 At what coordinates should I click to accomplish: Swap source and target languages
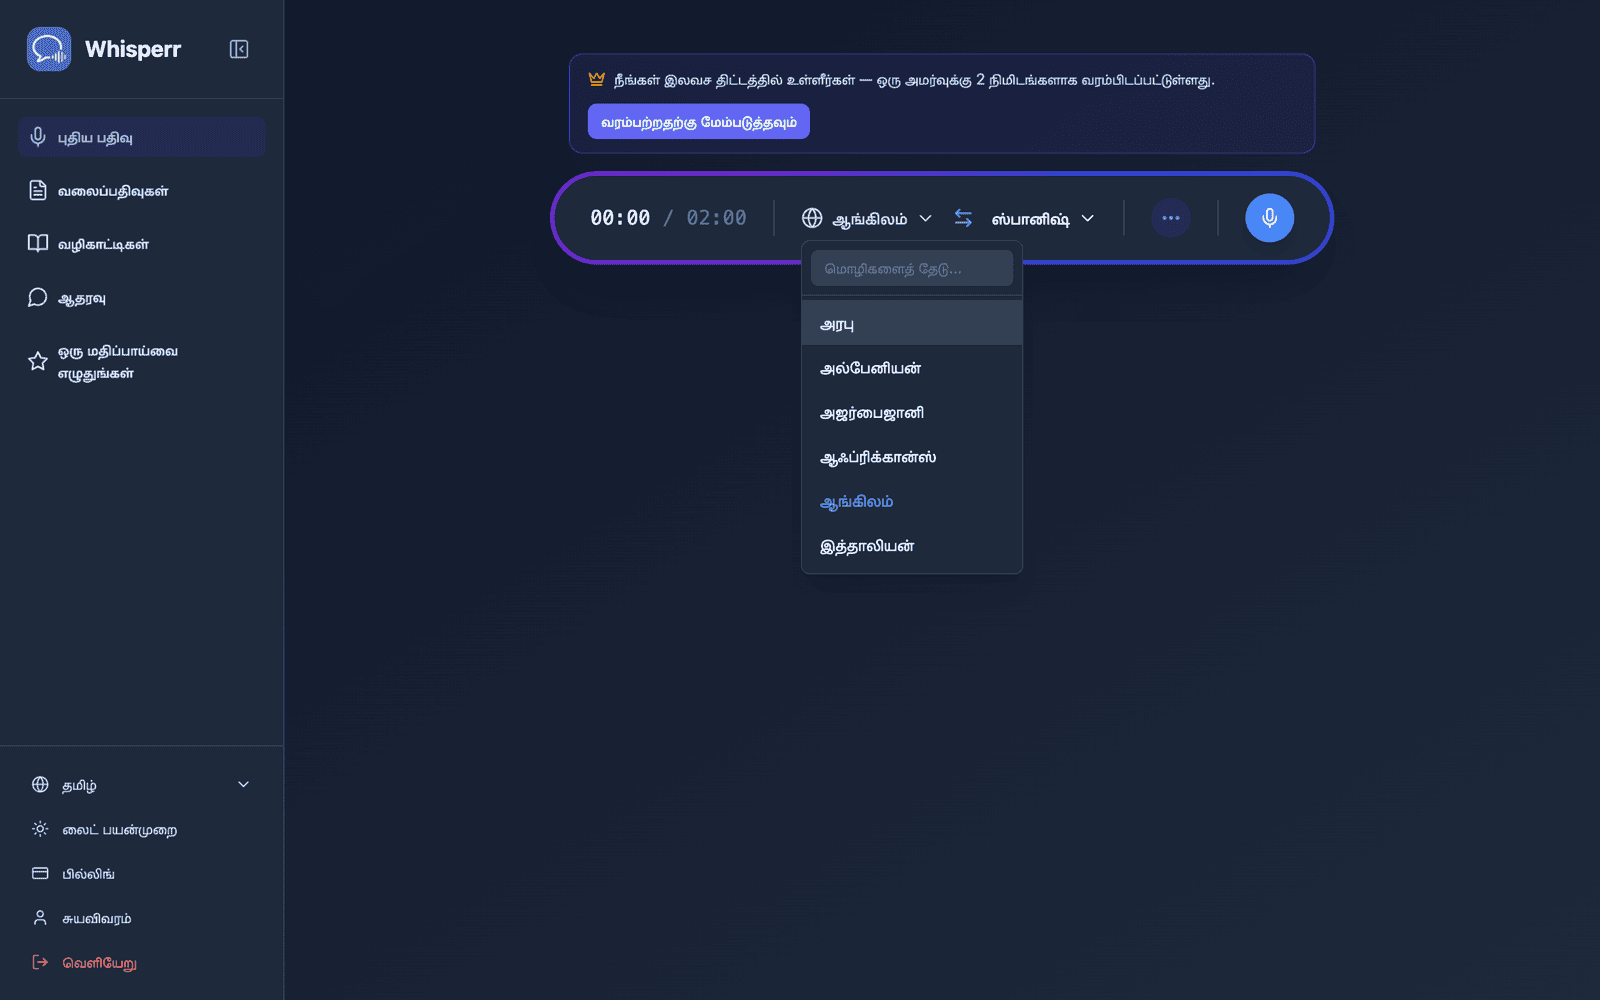tap(963, 218)
